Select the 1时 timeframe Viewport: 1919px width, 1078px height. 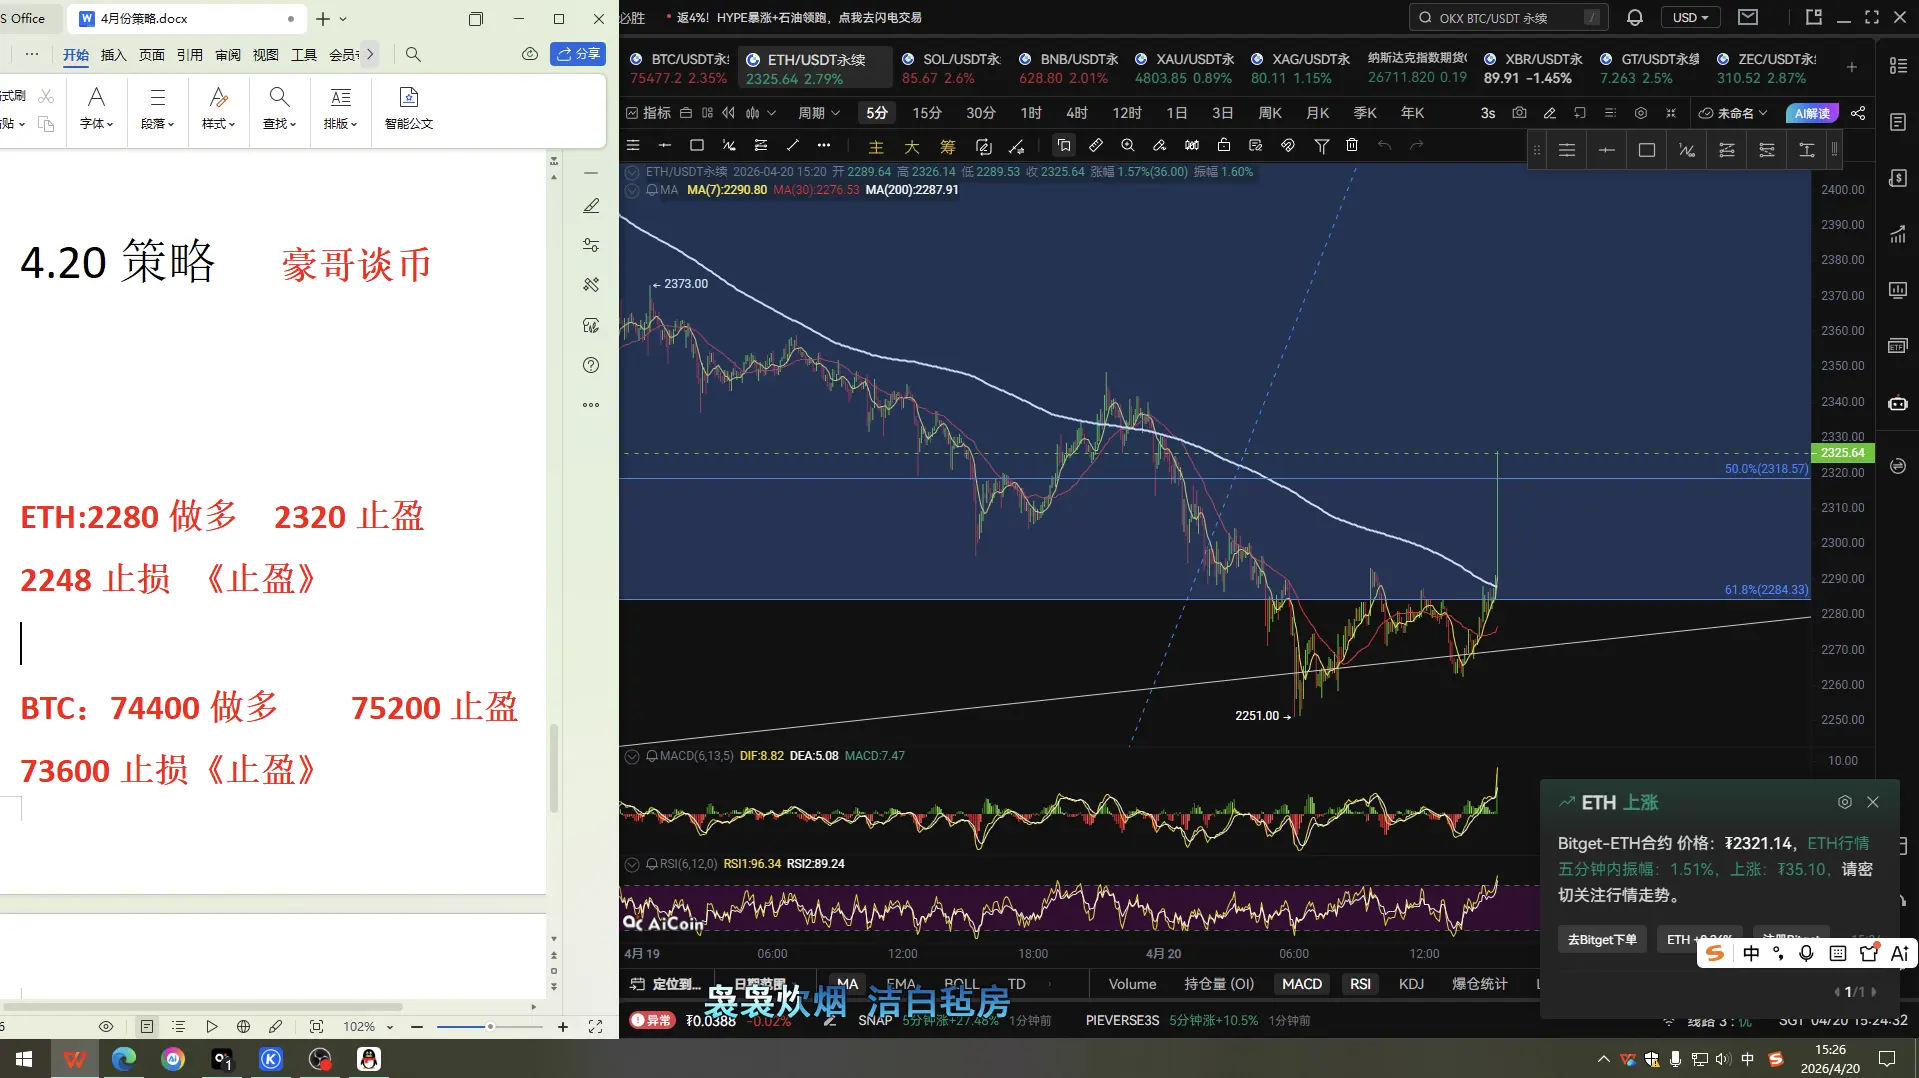1031,113
